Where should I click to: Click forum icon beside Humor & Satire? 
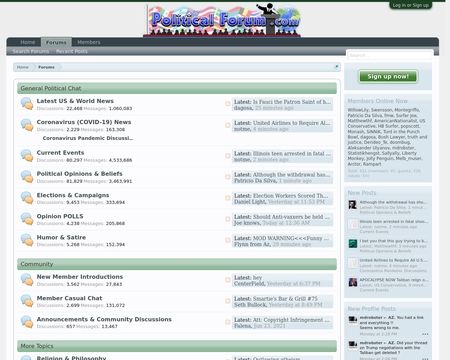(27, 240)
